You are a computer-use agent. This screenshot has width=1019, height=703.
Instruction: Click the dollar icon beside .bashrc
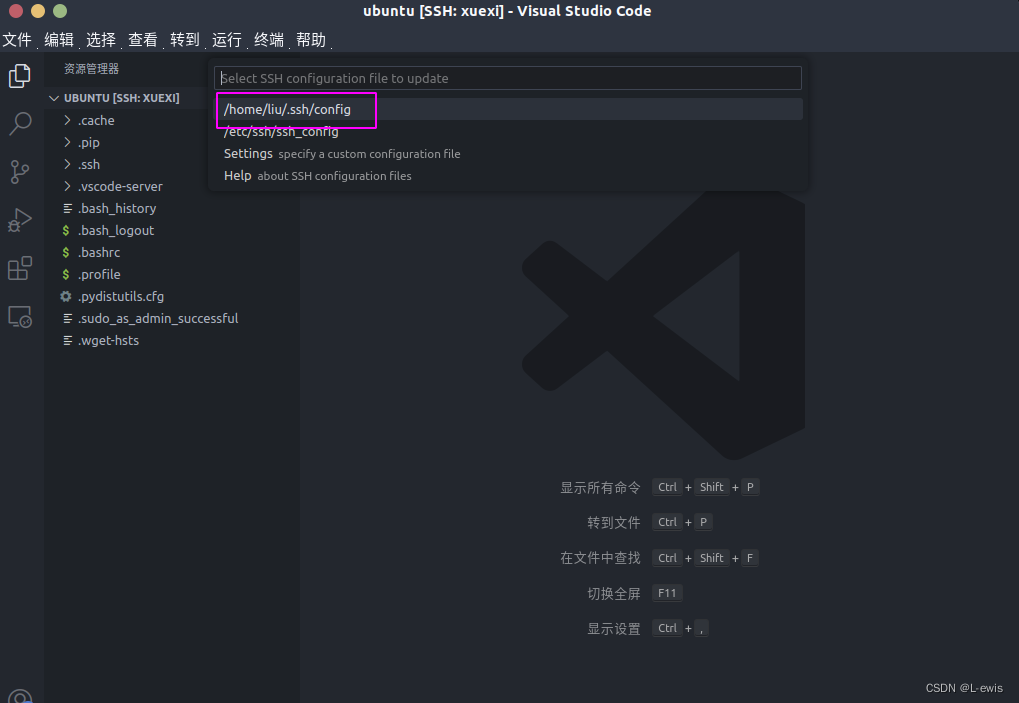(x=66, y=253)
